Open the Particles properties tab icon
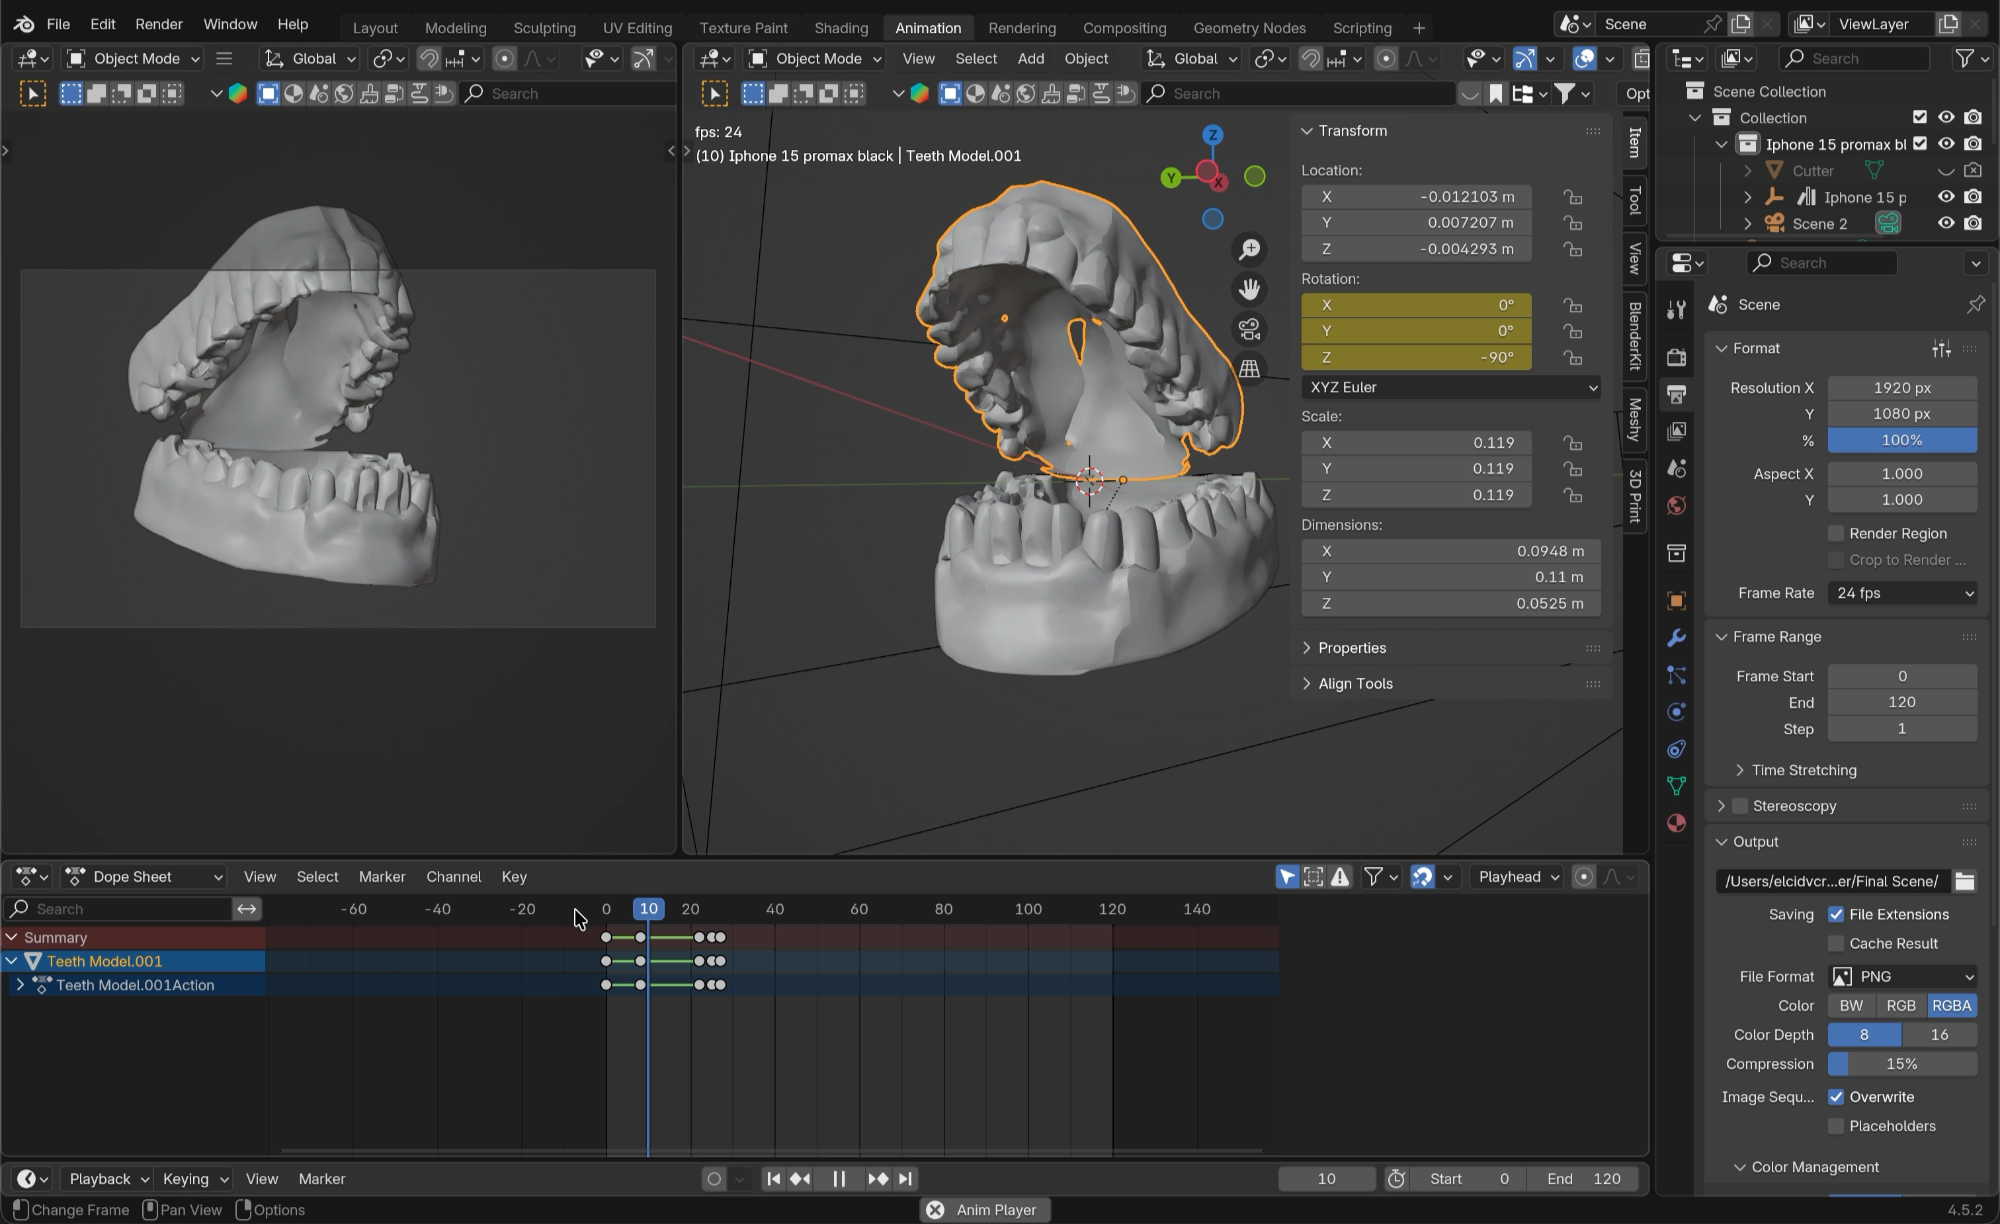This screenshot has width=2000, height=1224. (1677, 675)
